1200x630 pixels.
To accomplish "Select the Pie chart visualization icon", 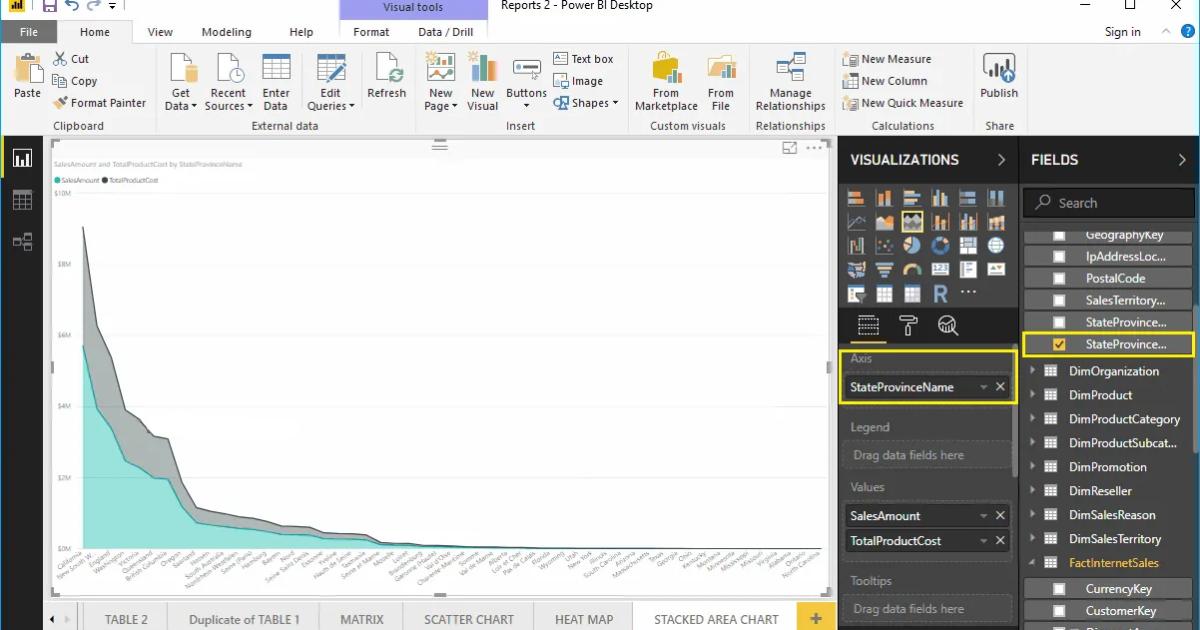I will click(x=911, y=245).
